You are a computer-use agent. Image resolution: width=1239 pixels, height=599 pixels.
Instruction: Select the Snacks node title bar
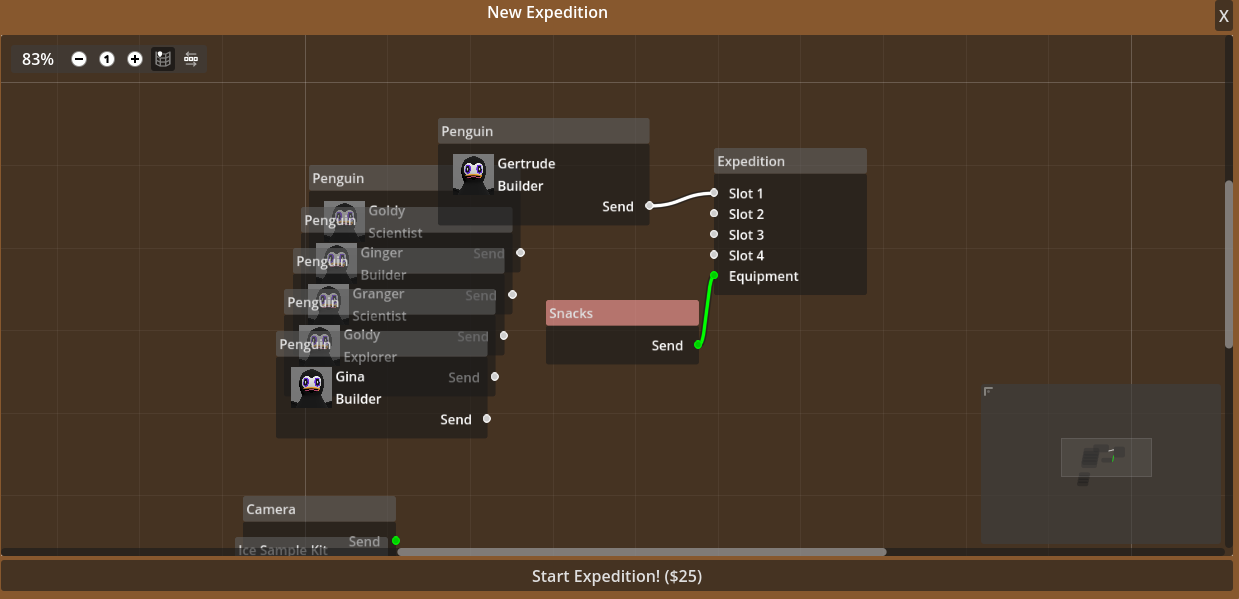tap(622, 313)
